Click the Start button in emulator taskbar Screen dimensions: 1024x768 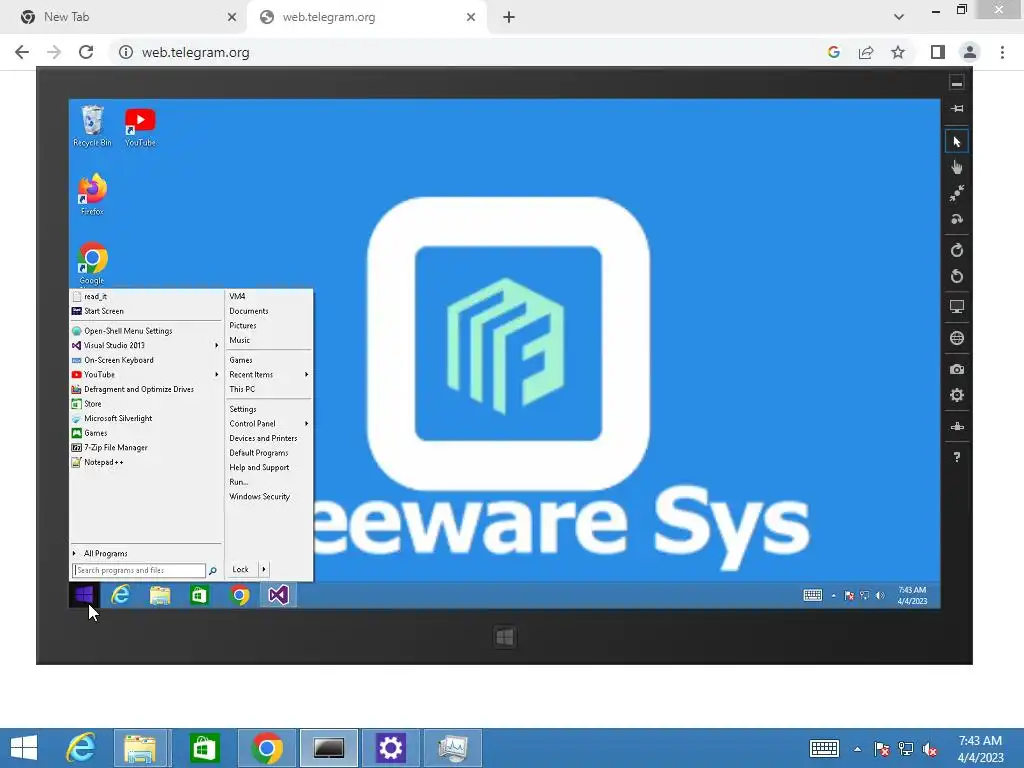pyautogui.click(x=84, y=595)
